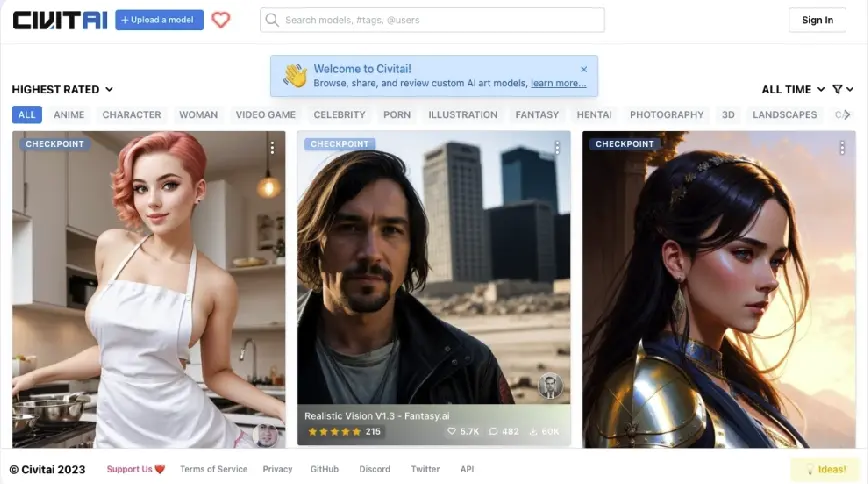Select the Anime tag filter
The height and width of the screenshot is (484, 868).
(x=69, y=115)
